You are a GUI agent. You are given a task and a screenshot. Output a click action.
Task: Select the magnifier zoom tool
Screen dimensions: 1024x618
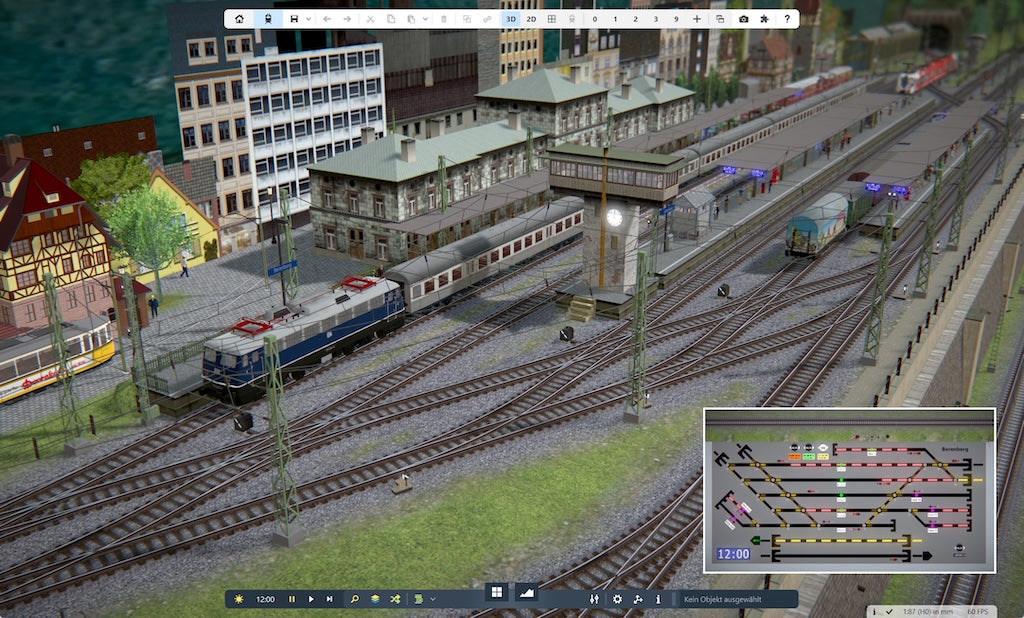point(354,599)
